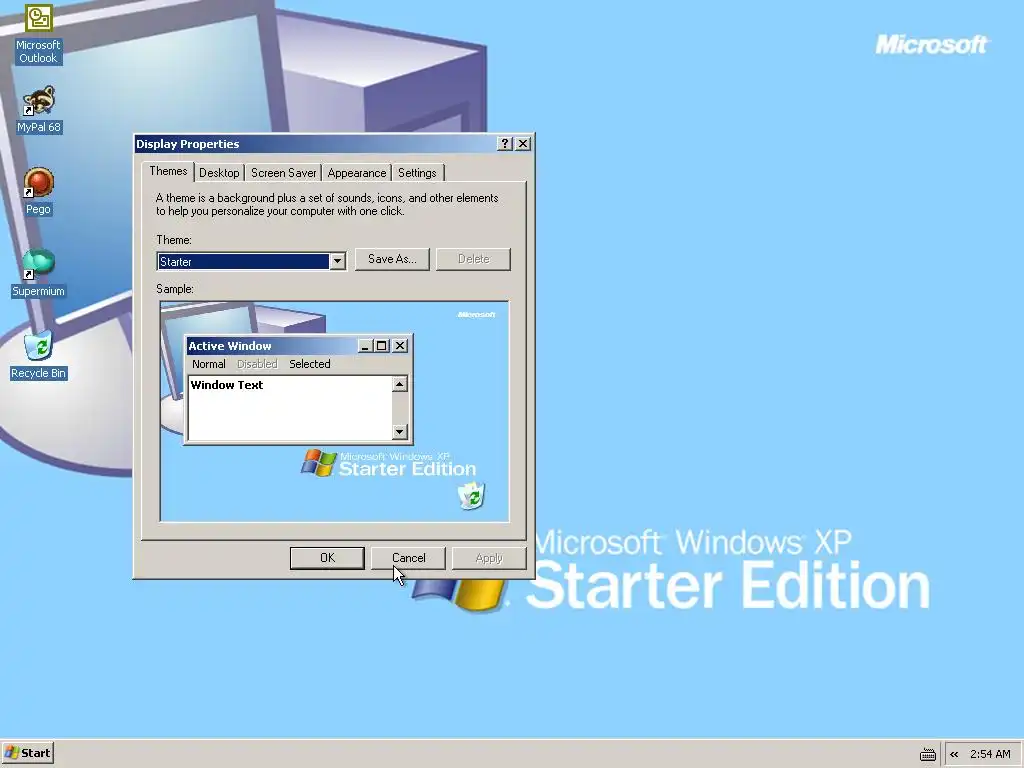Click the keyboard icon in the system tray
This screenshot has width=1024, height=768.
point(927,754)
